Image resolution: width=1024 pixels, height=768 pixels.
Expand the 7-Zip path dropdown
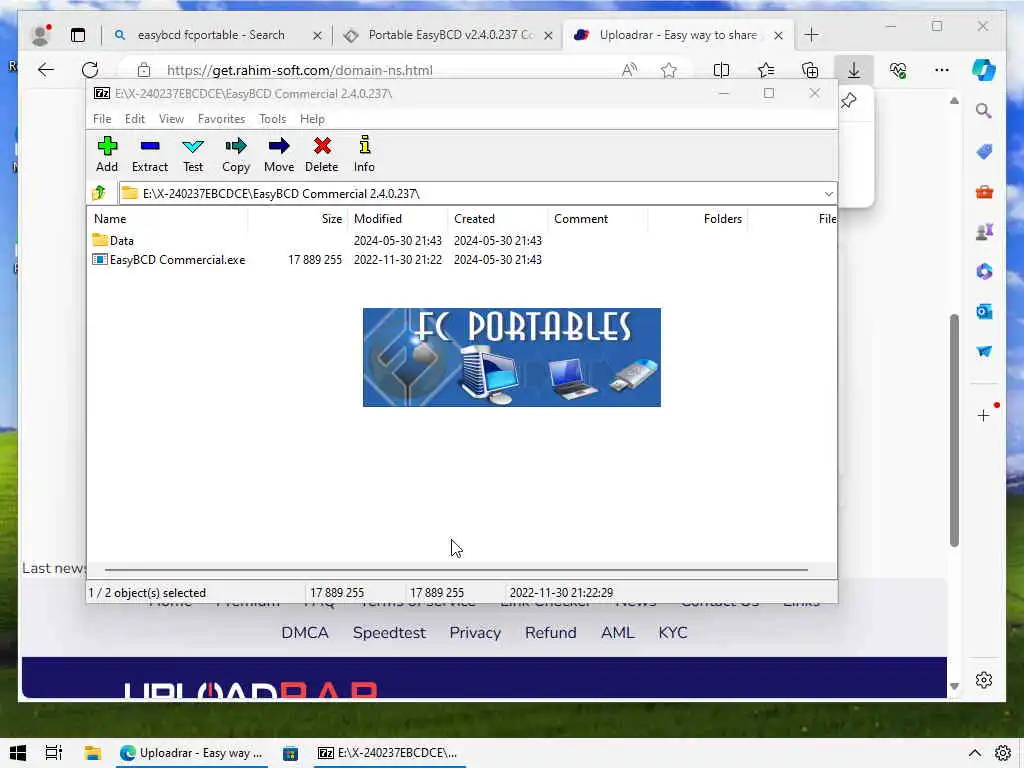(828, 193)
